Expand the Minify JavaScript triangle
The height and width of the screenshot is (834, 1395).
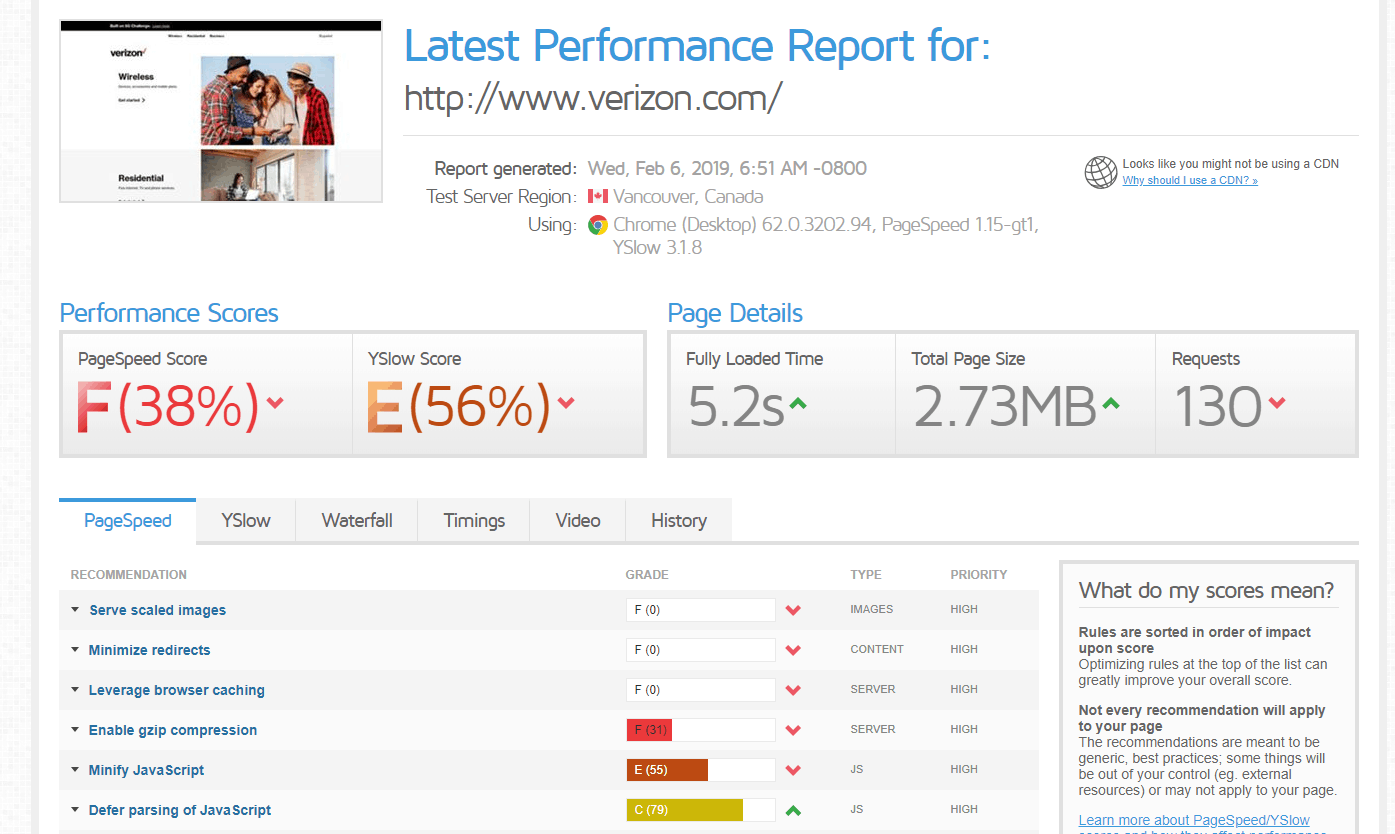[75, 769]
